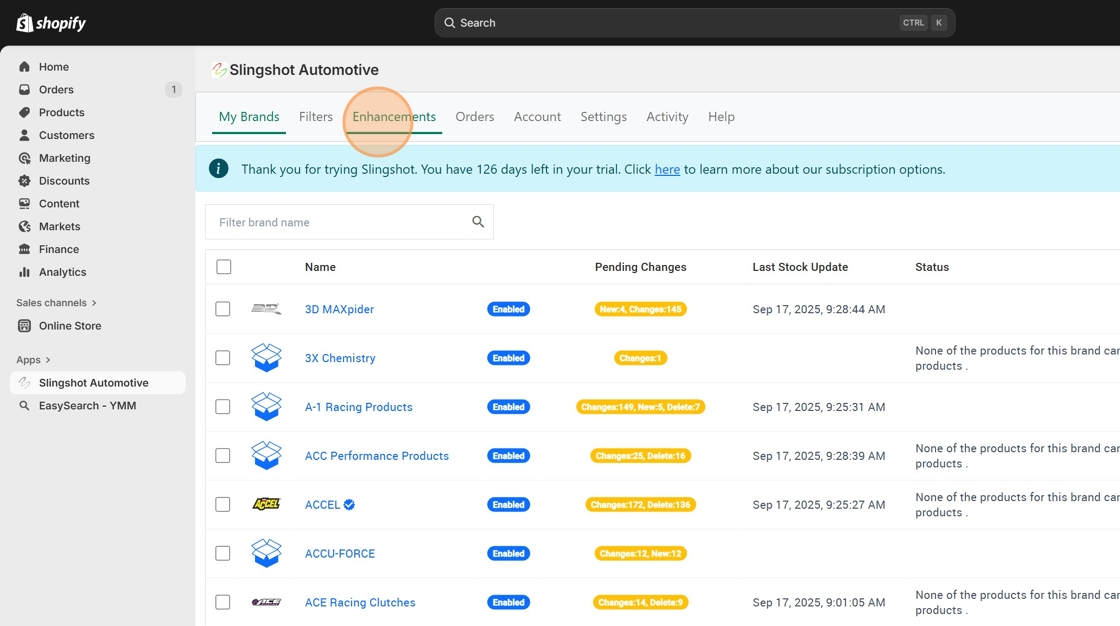Click the Slingshot Automotive app icon in sidebar
The width and height of the screenshot is (1120, 626).
24,383
